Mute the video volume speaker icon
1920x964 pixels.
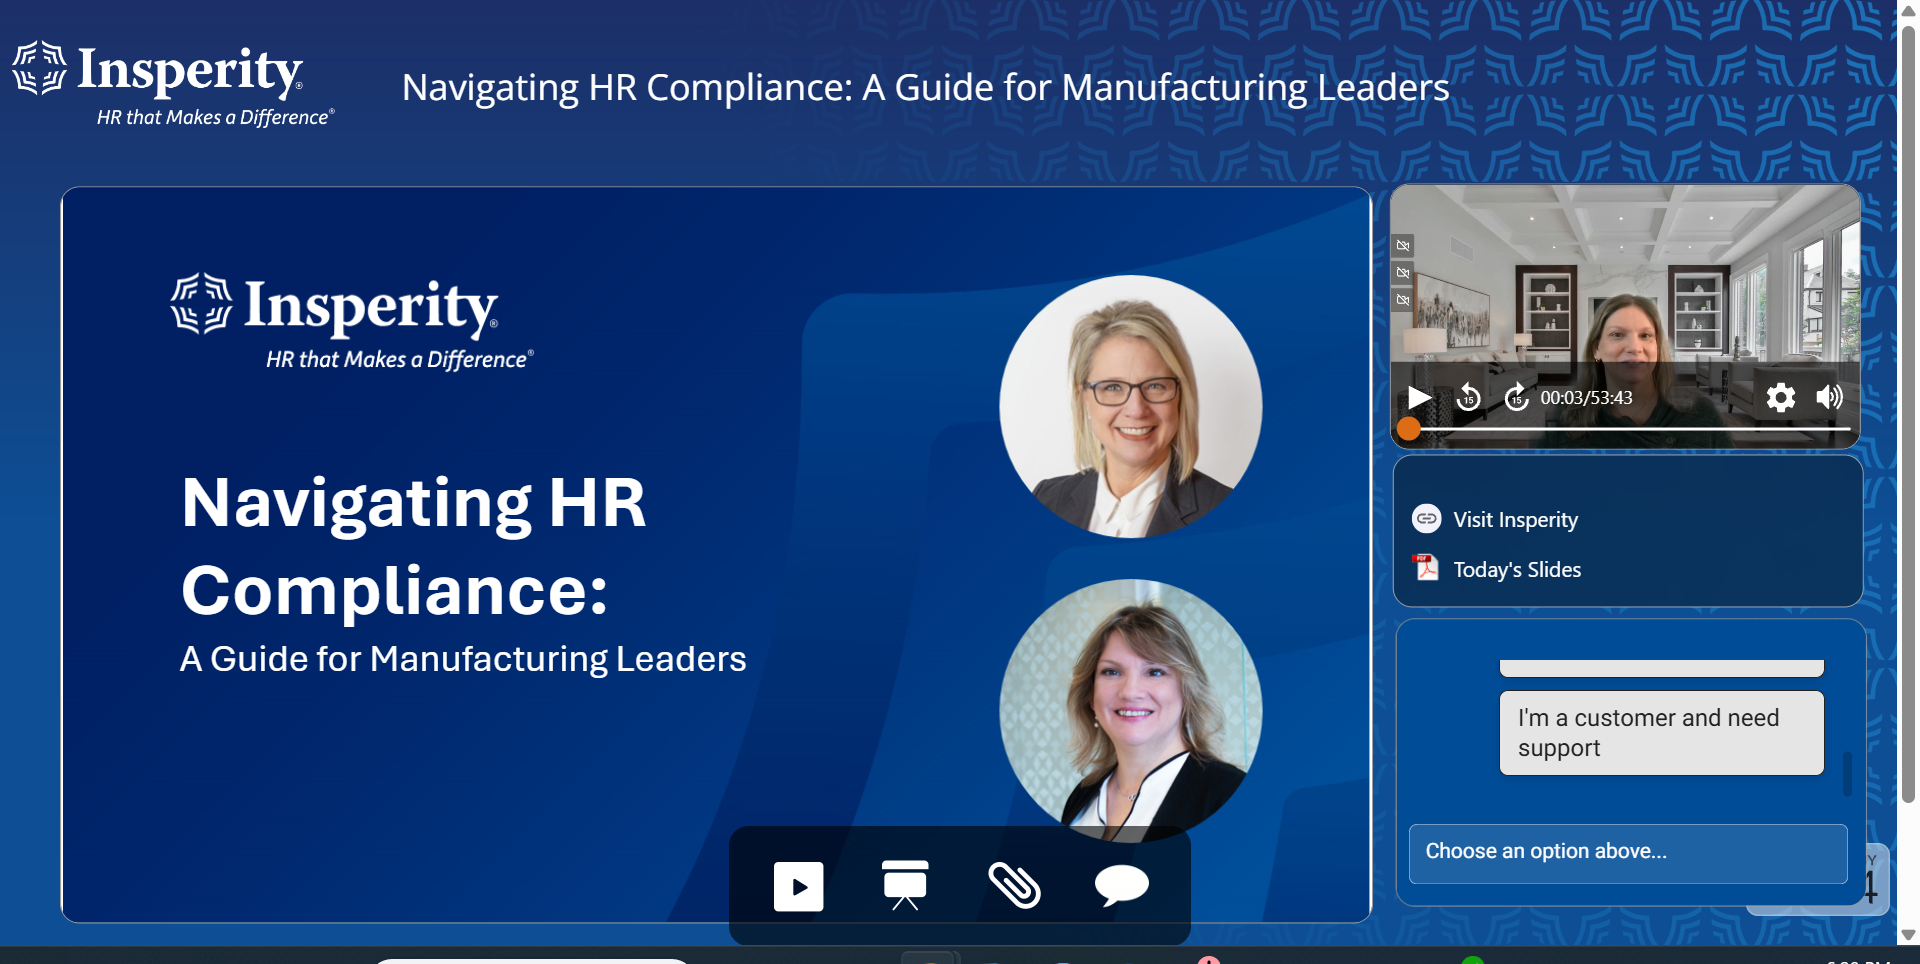tap(1830, 397)
